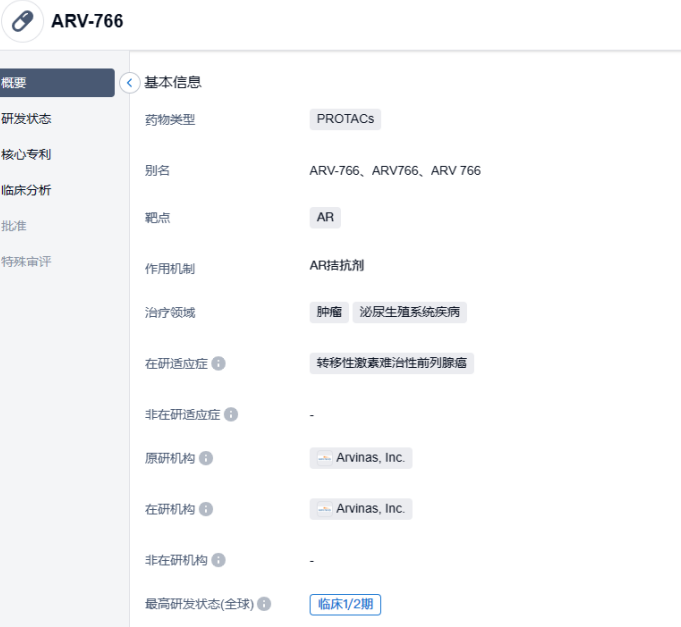Screen dimensions: 681x627
Task: Select the 肿瘤 therapeutic area tag
Action: (x=329, y=312)
